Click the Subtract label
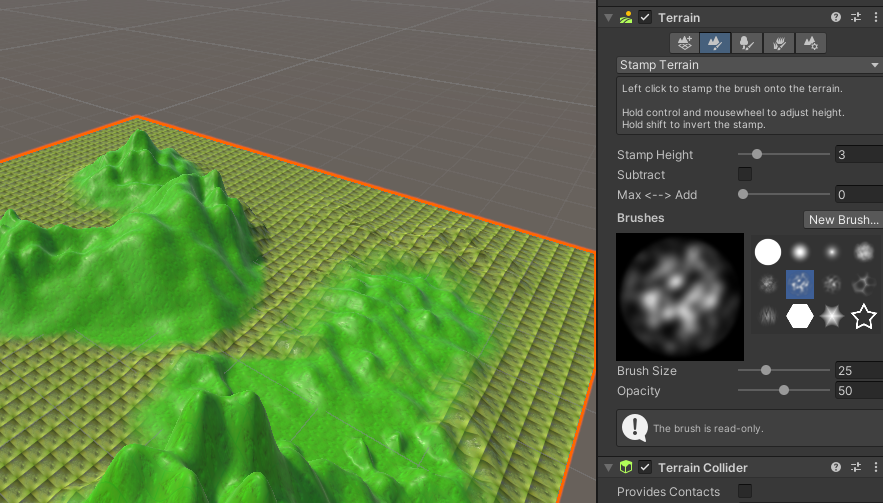This screenshot has width=883, height=503. coord(641,175)
